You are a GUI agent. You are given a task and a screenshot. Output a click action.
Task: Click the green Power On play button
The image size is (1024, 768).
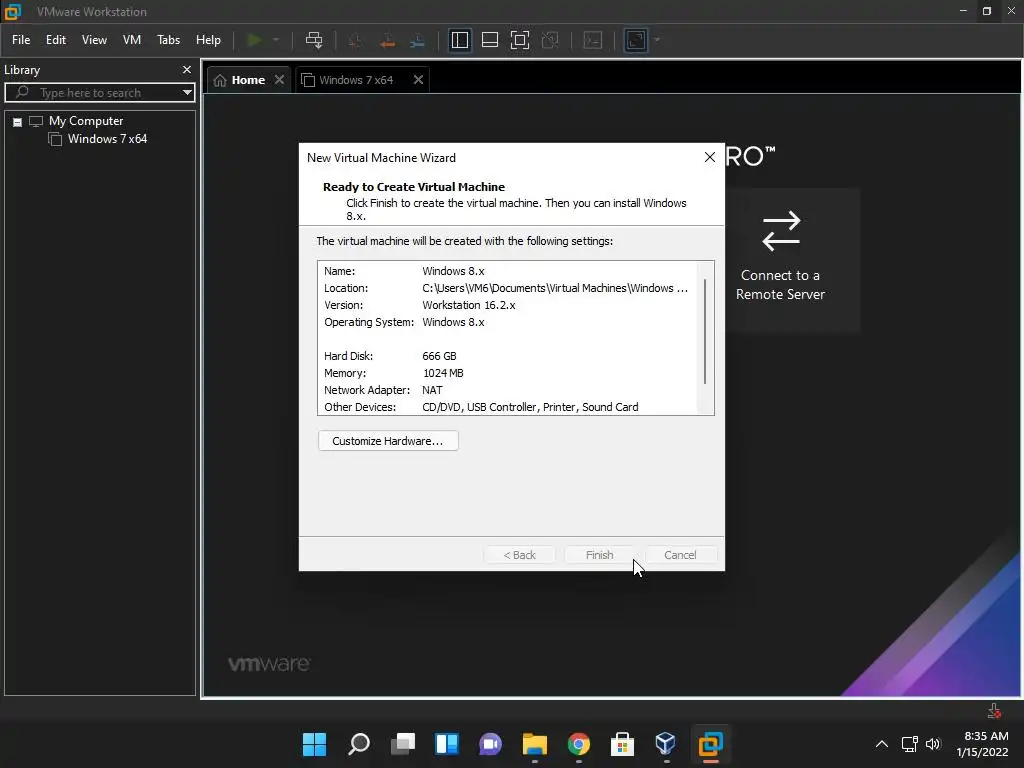coord(254,40)
